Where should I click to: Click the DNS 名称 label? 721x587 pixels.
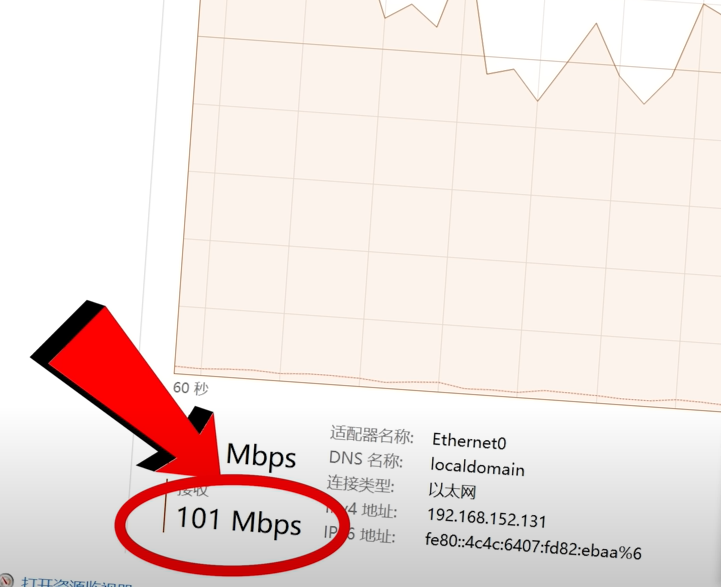[366, 459]
